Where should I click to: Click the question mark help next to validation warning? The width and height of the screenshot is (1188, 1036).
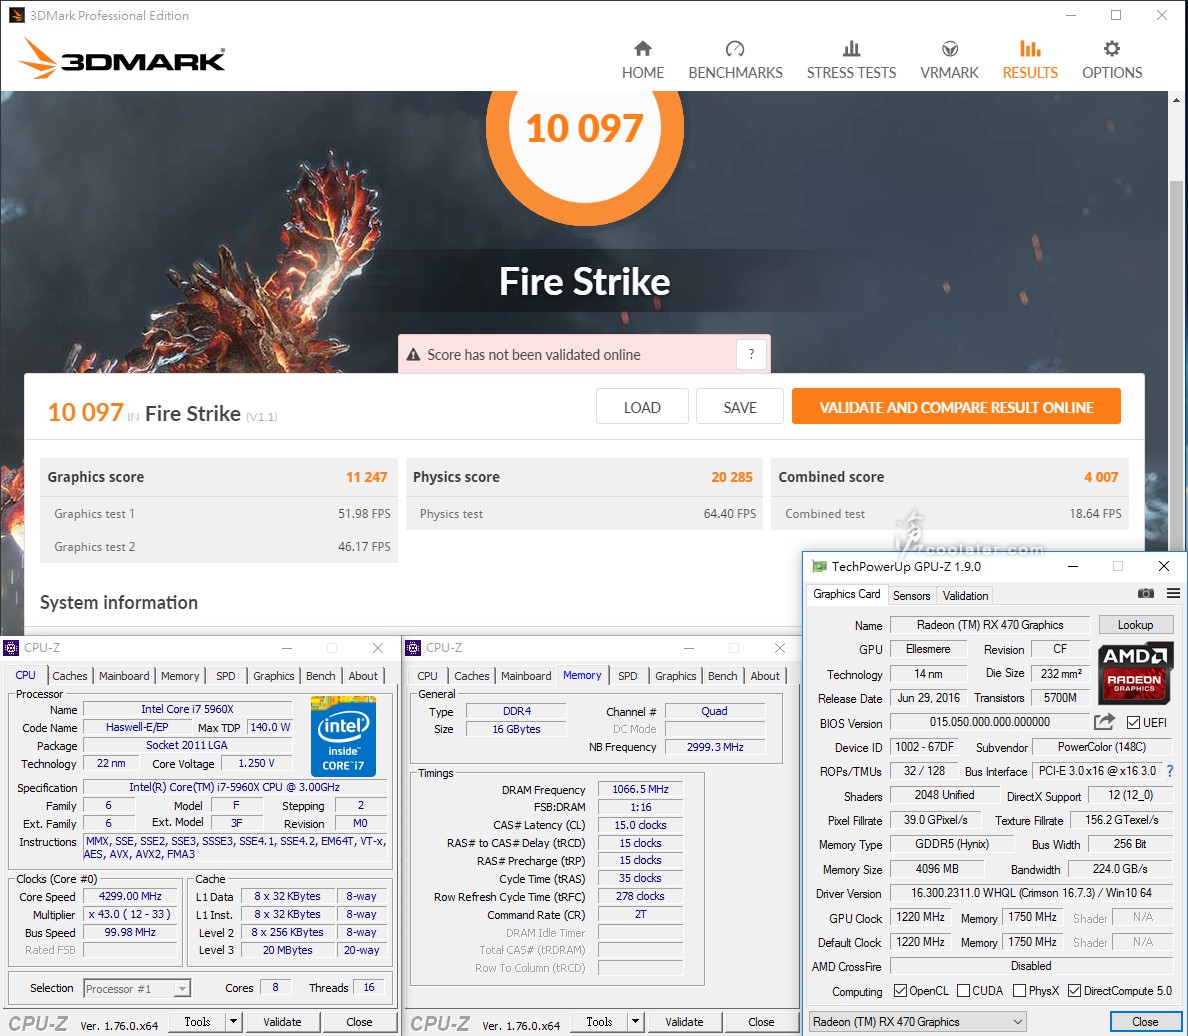pos(751,354)
